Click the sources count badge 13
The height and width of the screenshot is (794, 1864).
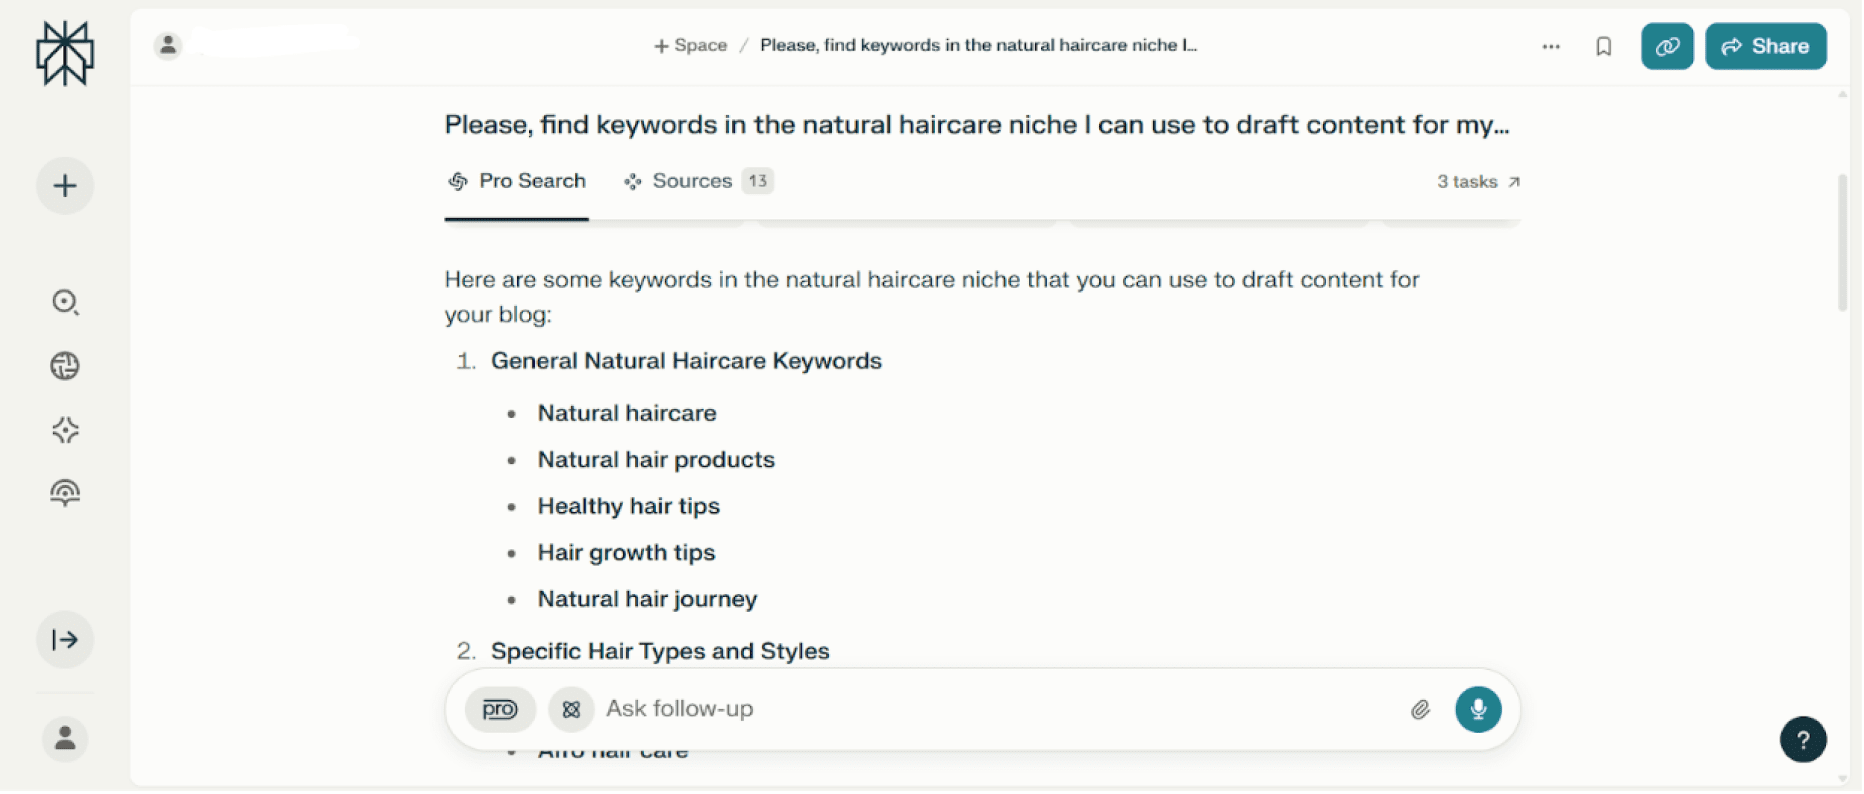[757, 181]
